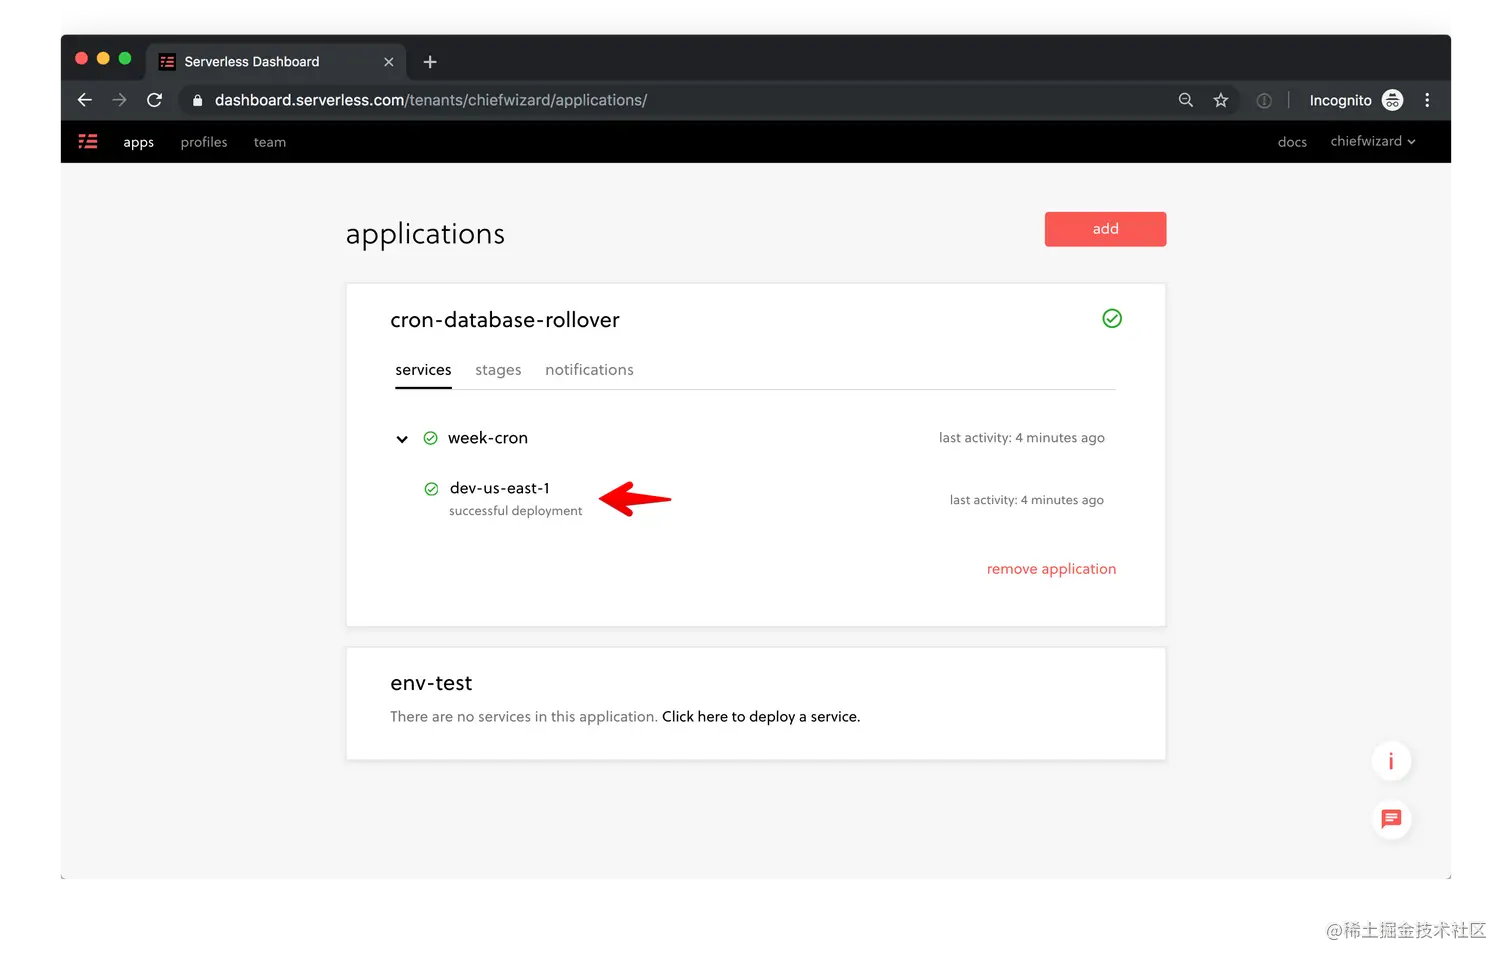The image size is (1512, 966).
Task: Click the 'applications' page heading
Action: 425,234
